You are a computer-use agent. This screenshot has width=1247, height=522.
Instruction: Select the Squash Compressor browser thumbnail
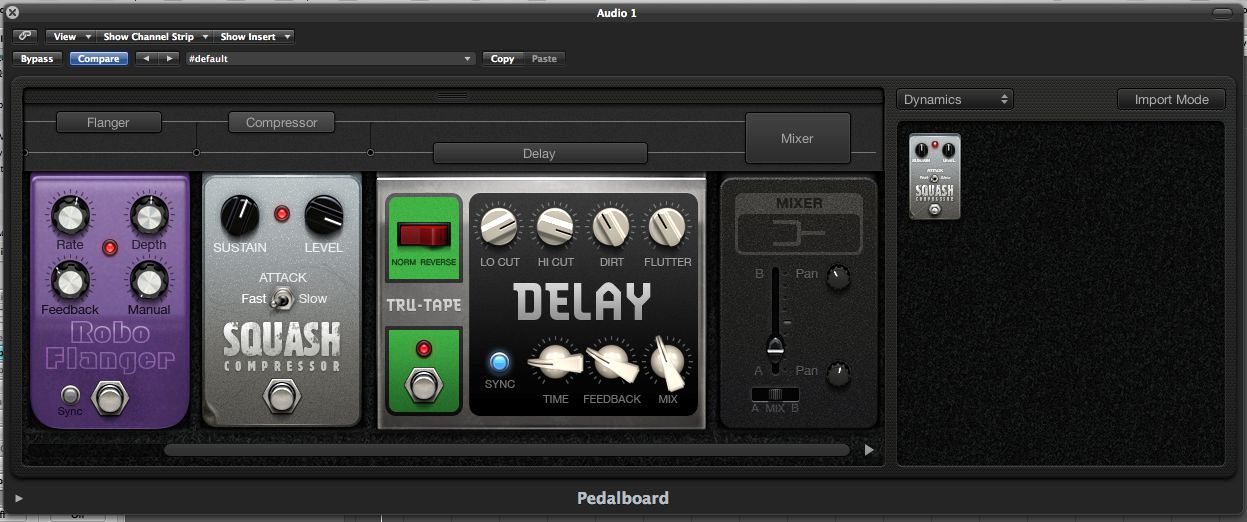point(935,176)
